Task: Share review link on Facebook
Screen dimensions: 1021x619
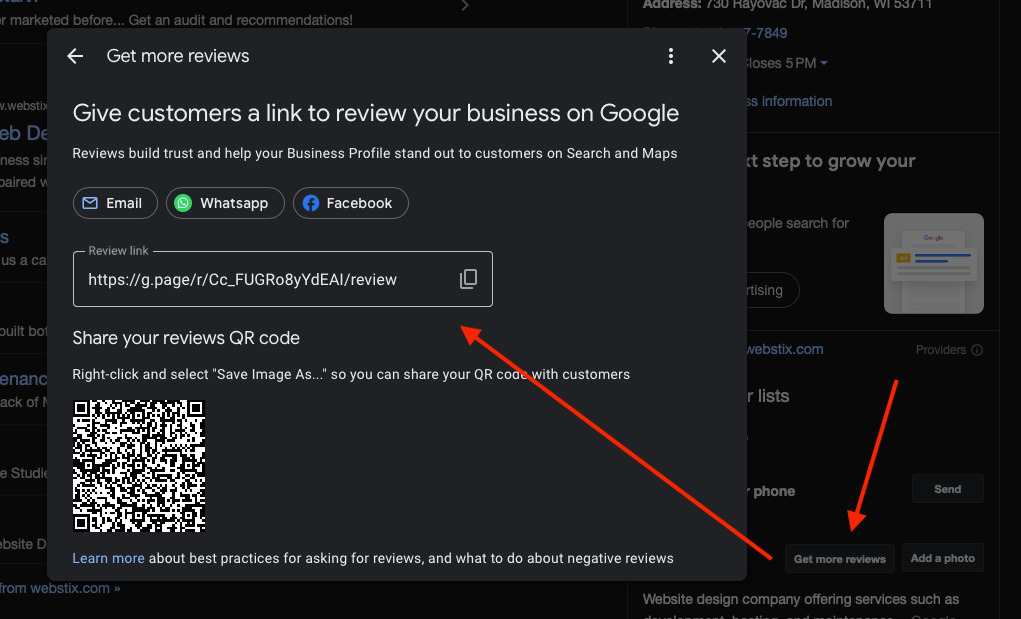Action: click(x=350, y=203)
